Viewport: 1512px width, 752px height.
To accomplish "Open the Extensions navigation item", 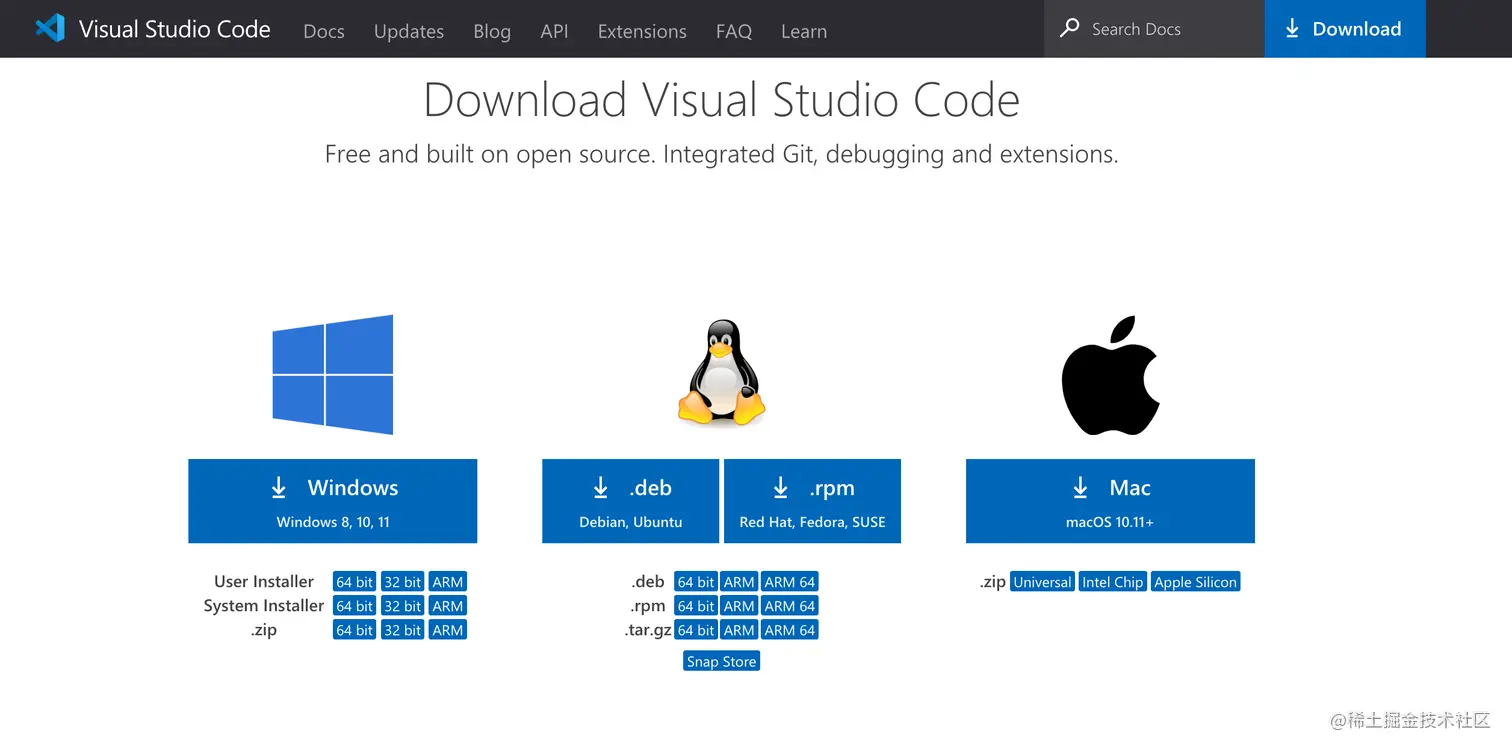I will (x=642, y=31).
